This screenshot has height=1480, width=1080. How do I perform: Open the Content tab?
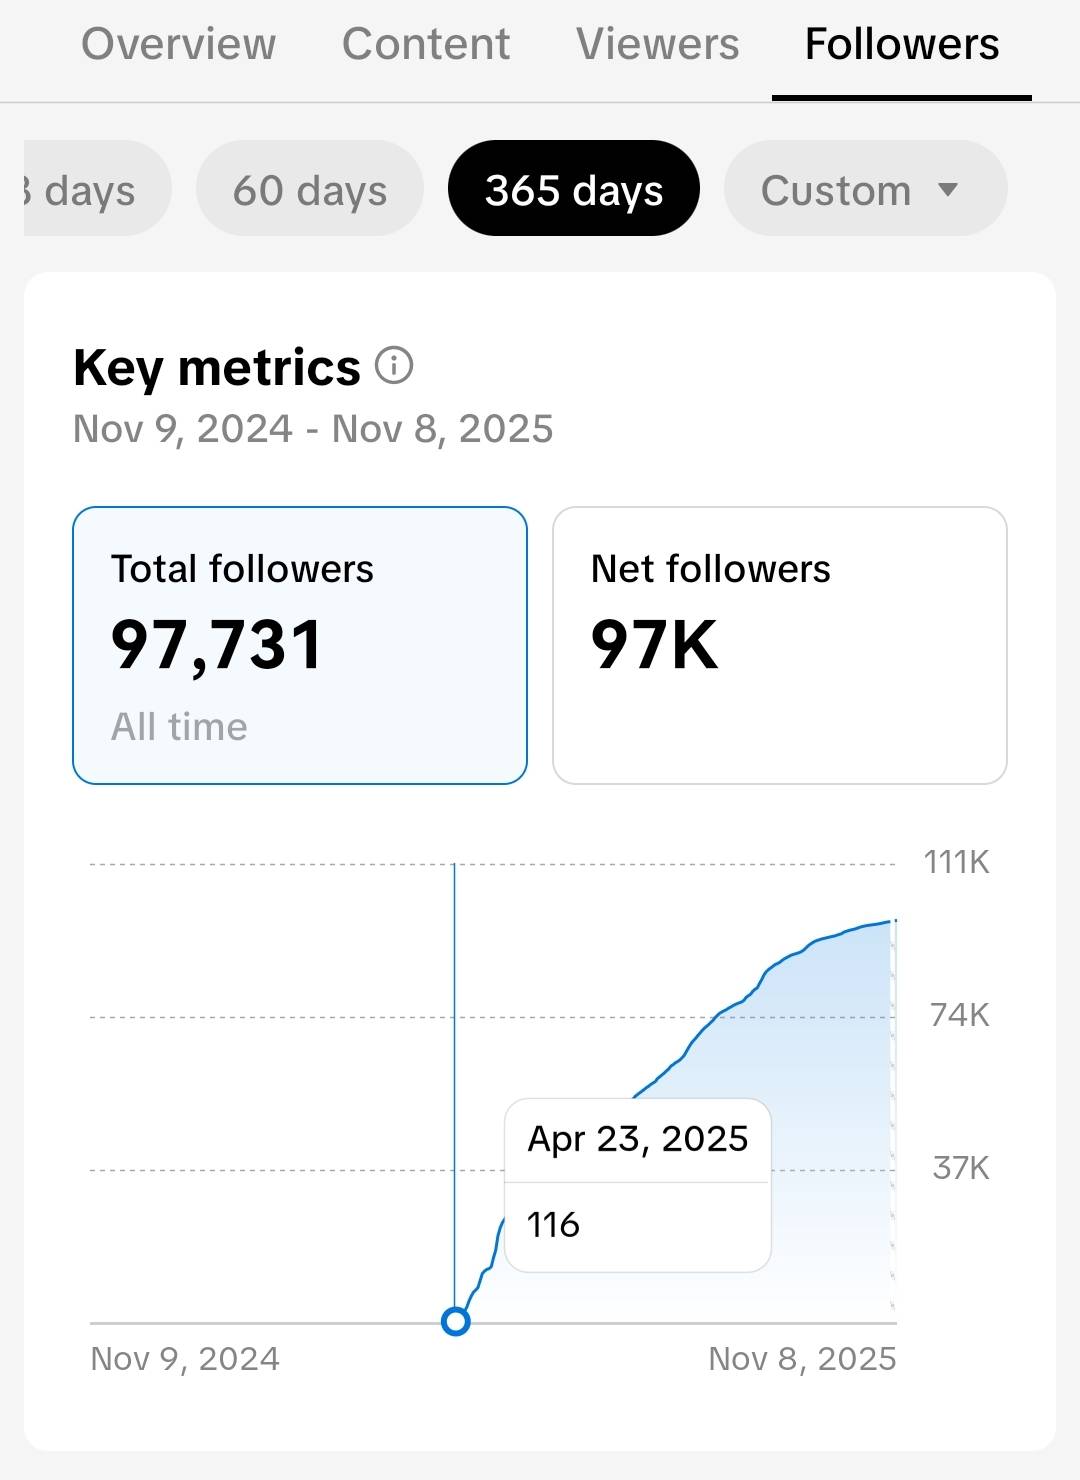coord(426,45)
